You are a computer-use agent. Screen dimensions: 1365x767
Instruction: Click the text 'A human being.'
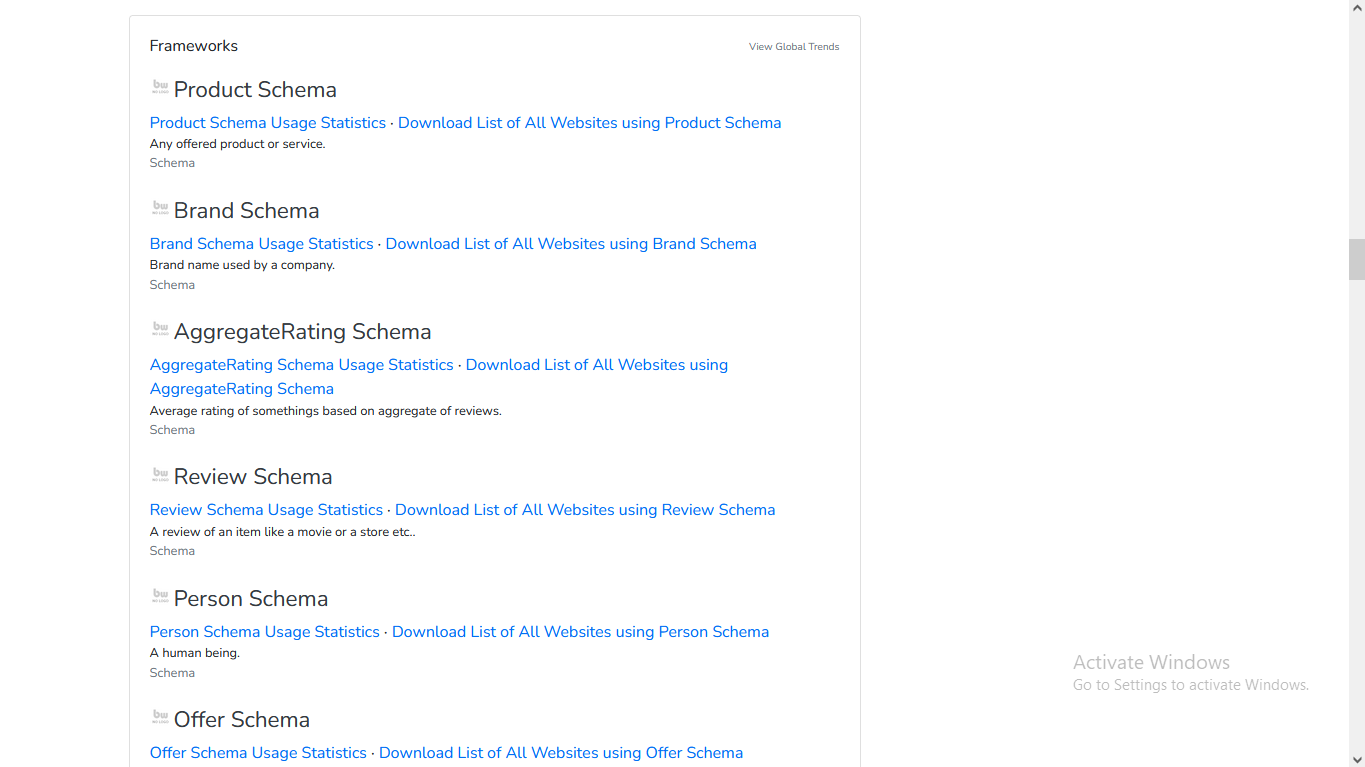tap(195, 653)
